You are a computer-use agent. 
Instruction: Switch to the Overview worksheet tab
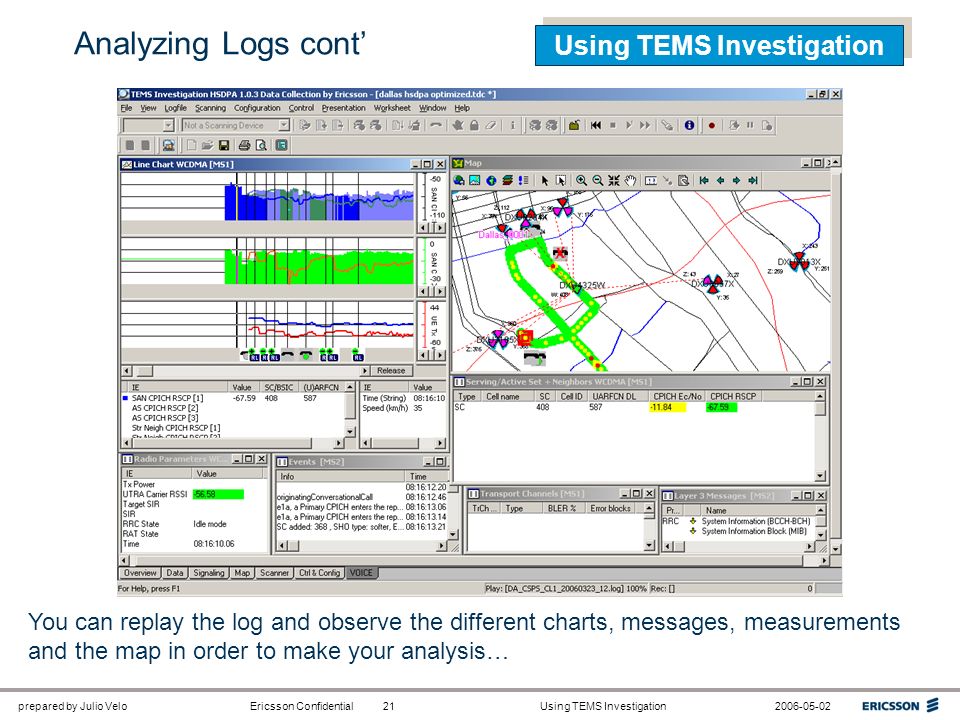coord(140,573)
